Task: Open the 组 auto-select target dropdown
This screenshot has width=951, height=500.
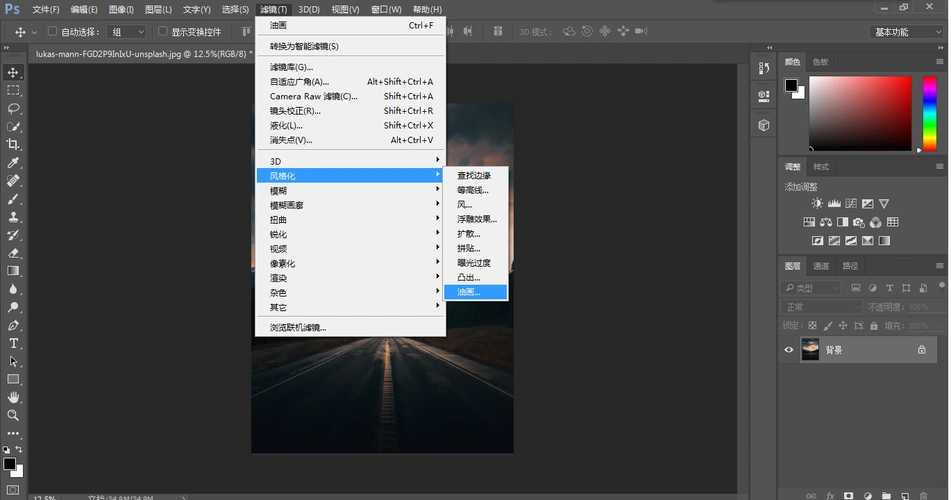Action: (127, 32)
